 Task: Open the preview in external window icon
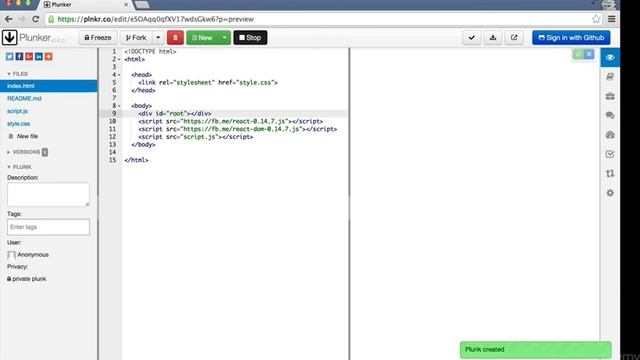[514, 38]
